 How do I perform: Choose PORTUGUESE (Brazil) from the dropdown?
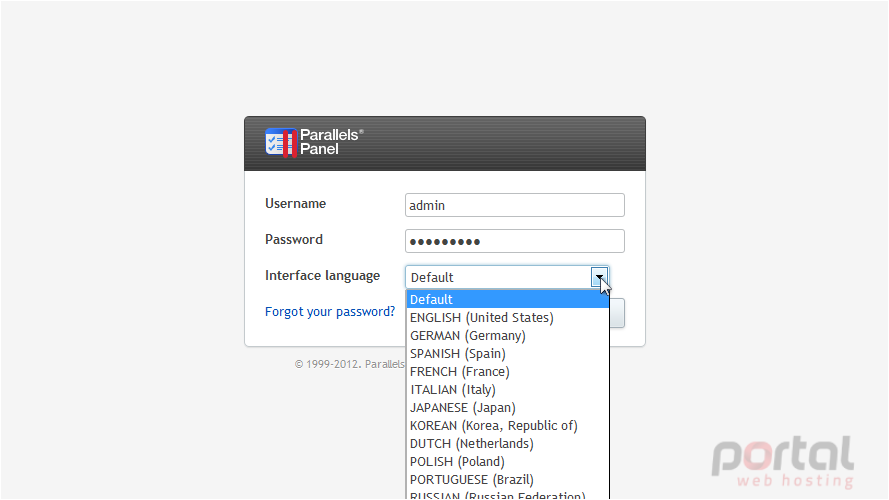click(507, 480)
